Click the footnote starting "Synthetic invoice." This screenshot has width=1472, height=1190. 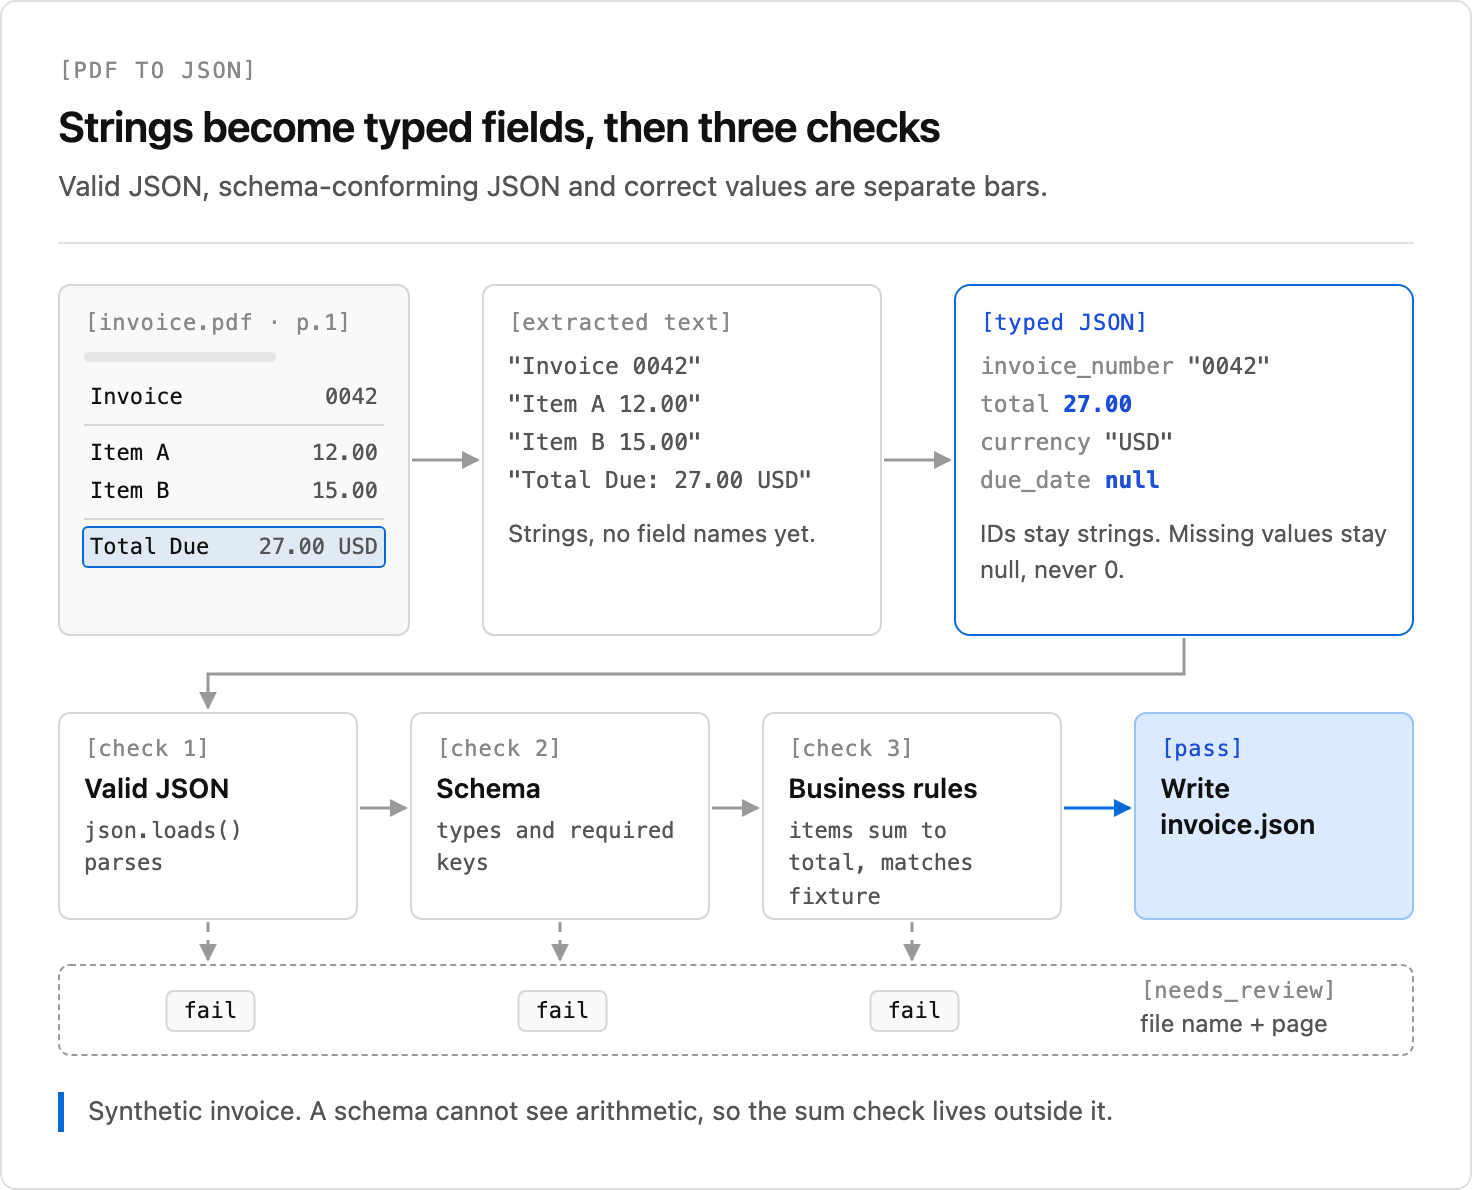600,1112
